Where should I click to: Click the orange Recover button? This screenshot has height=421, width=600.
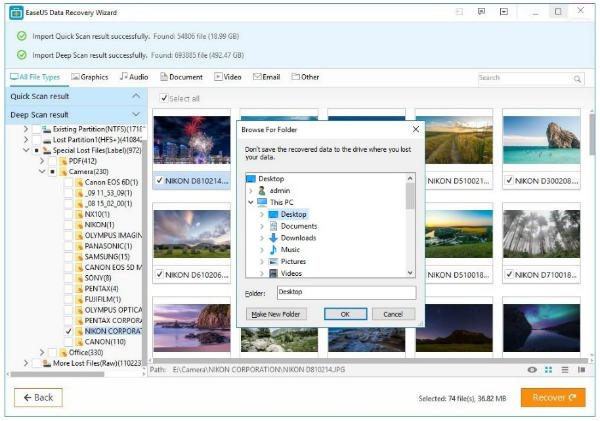[x=553, y=397]
